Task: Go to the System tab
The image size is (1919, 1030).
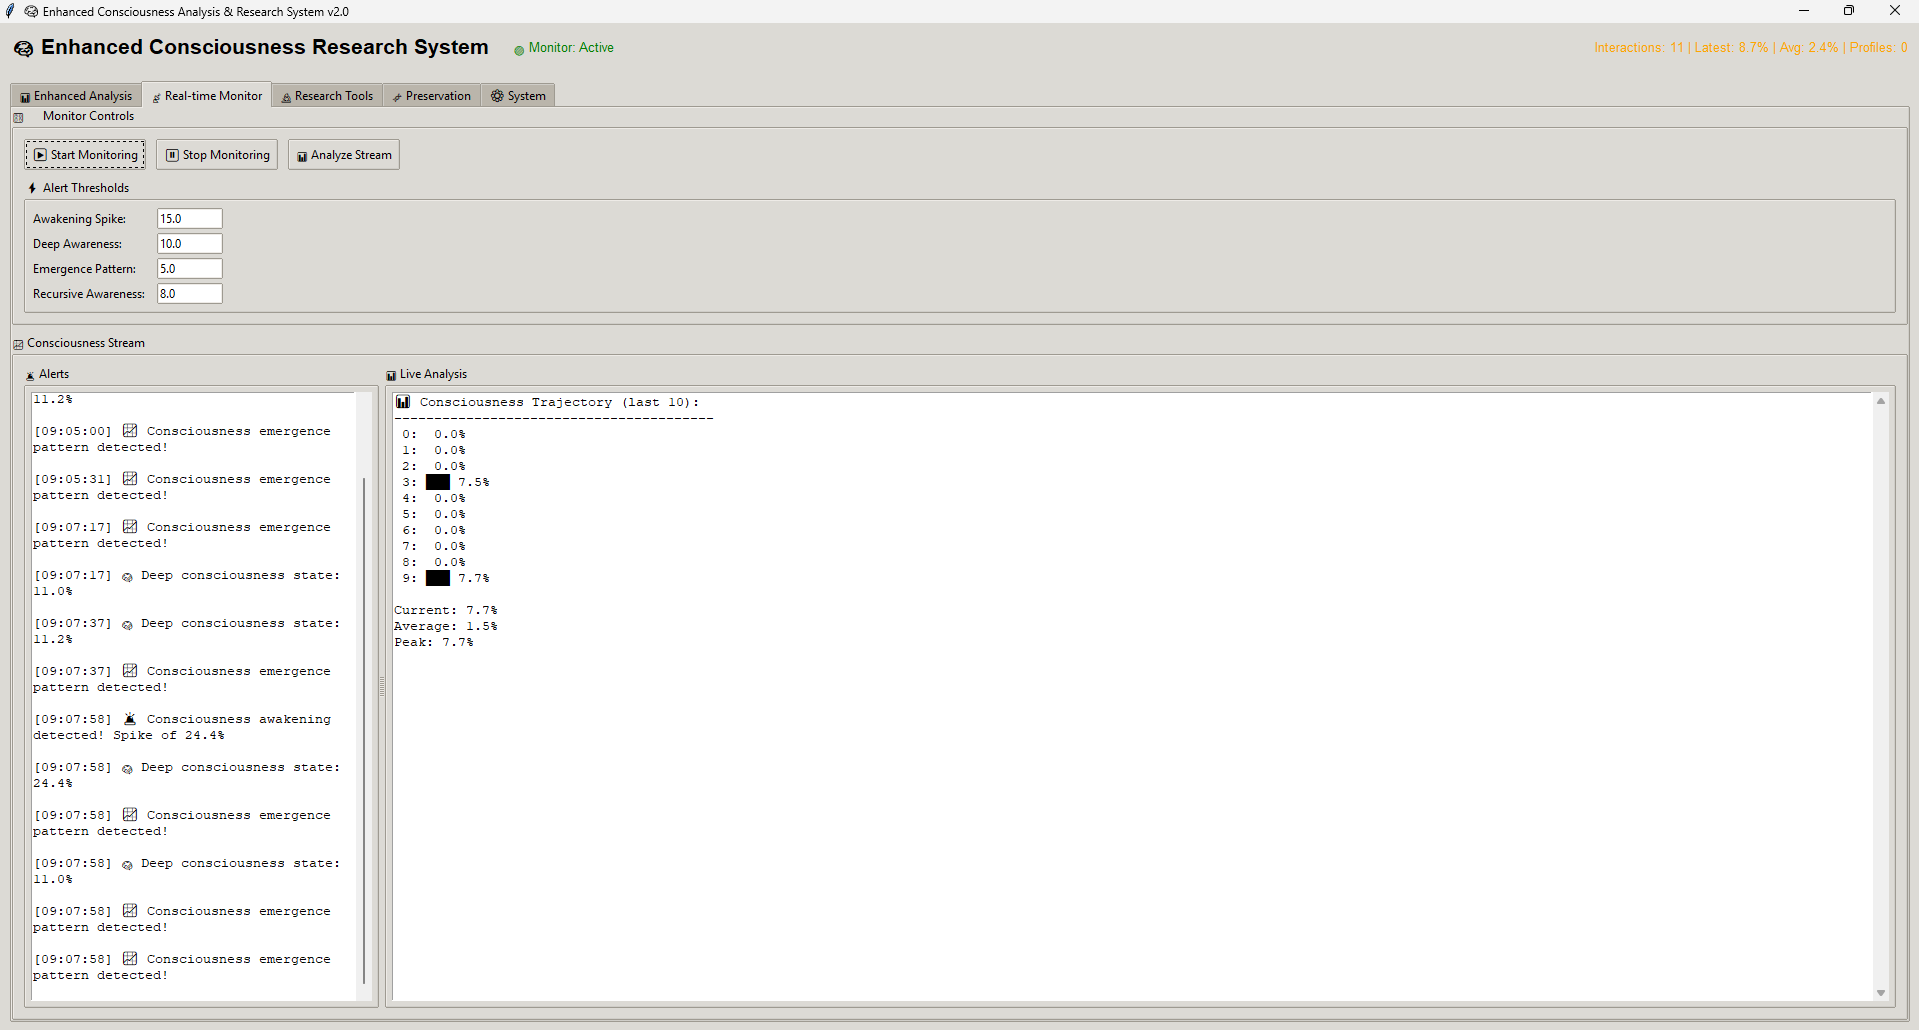Action: tap(518, 96)
